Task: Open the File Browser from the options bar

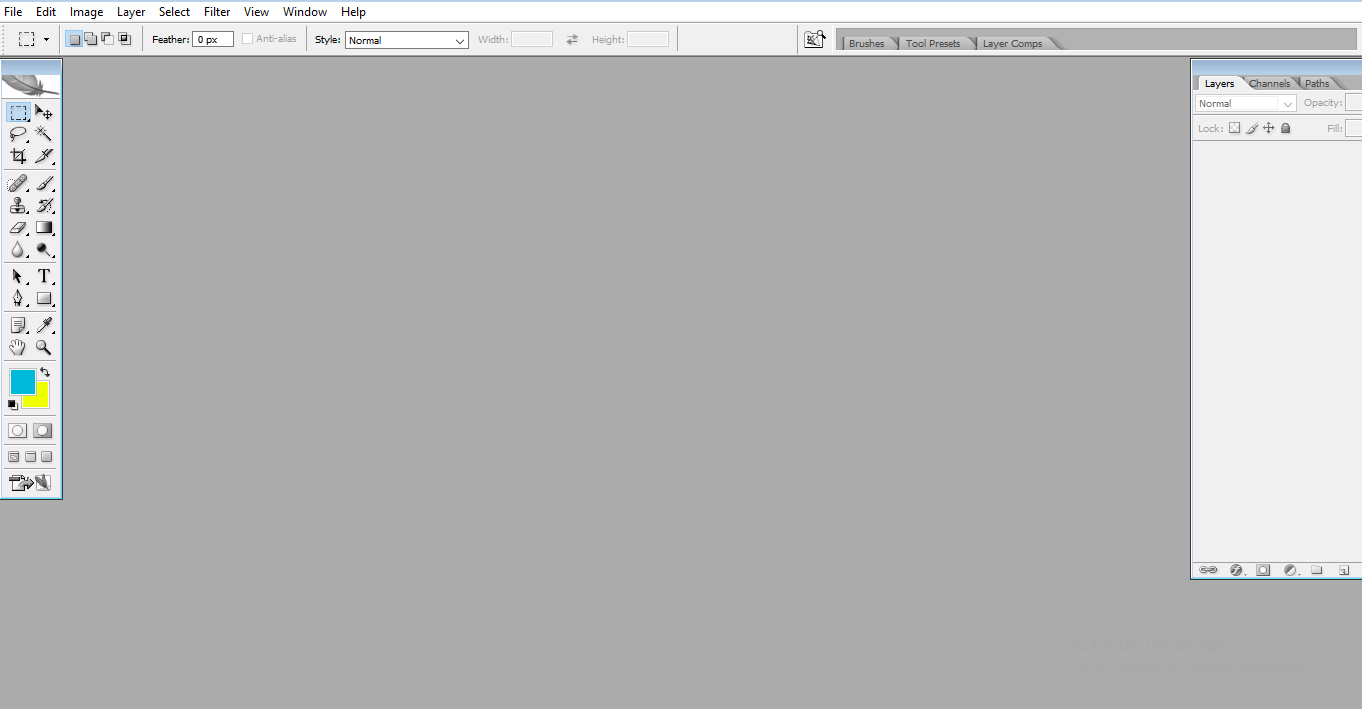Action: tap(814, 38)
